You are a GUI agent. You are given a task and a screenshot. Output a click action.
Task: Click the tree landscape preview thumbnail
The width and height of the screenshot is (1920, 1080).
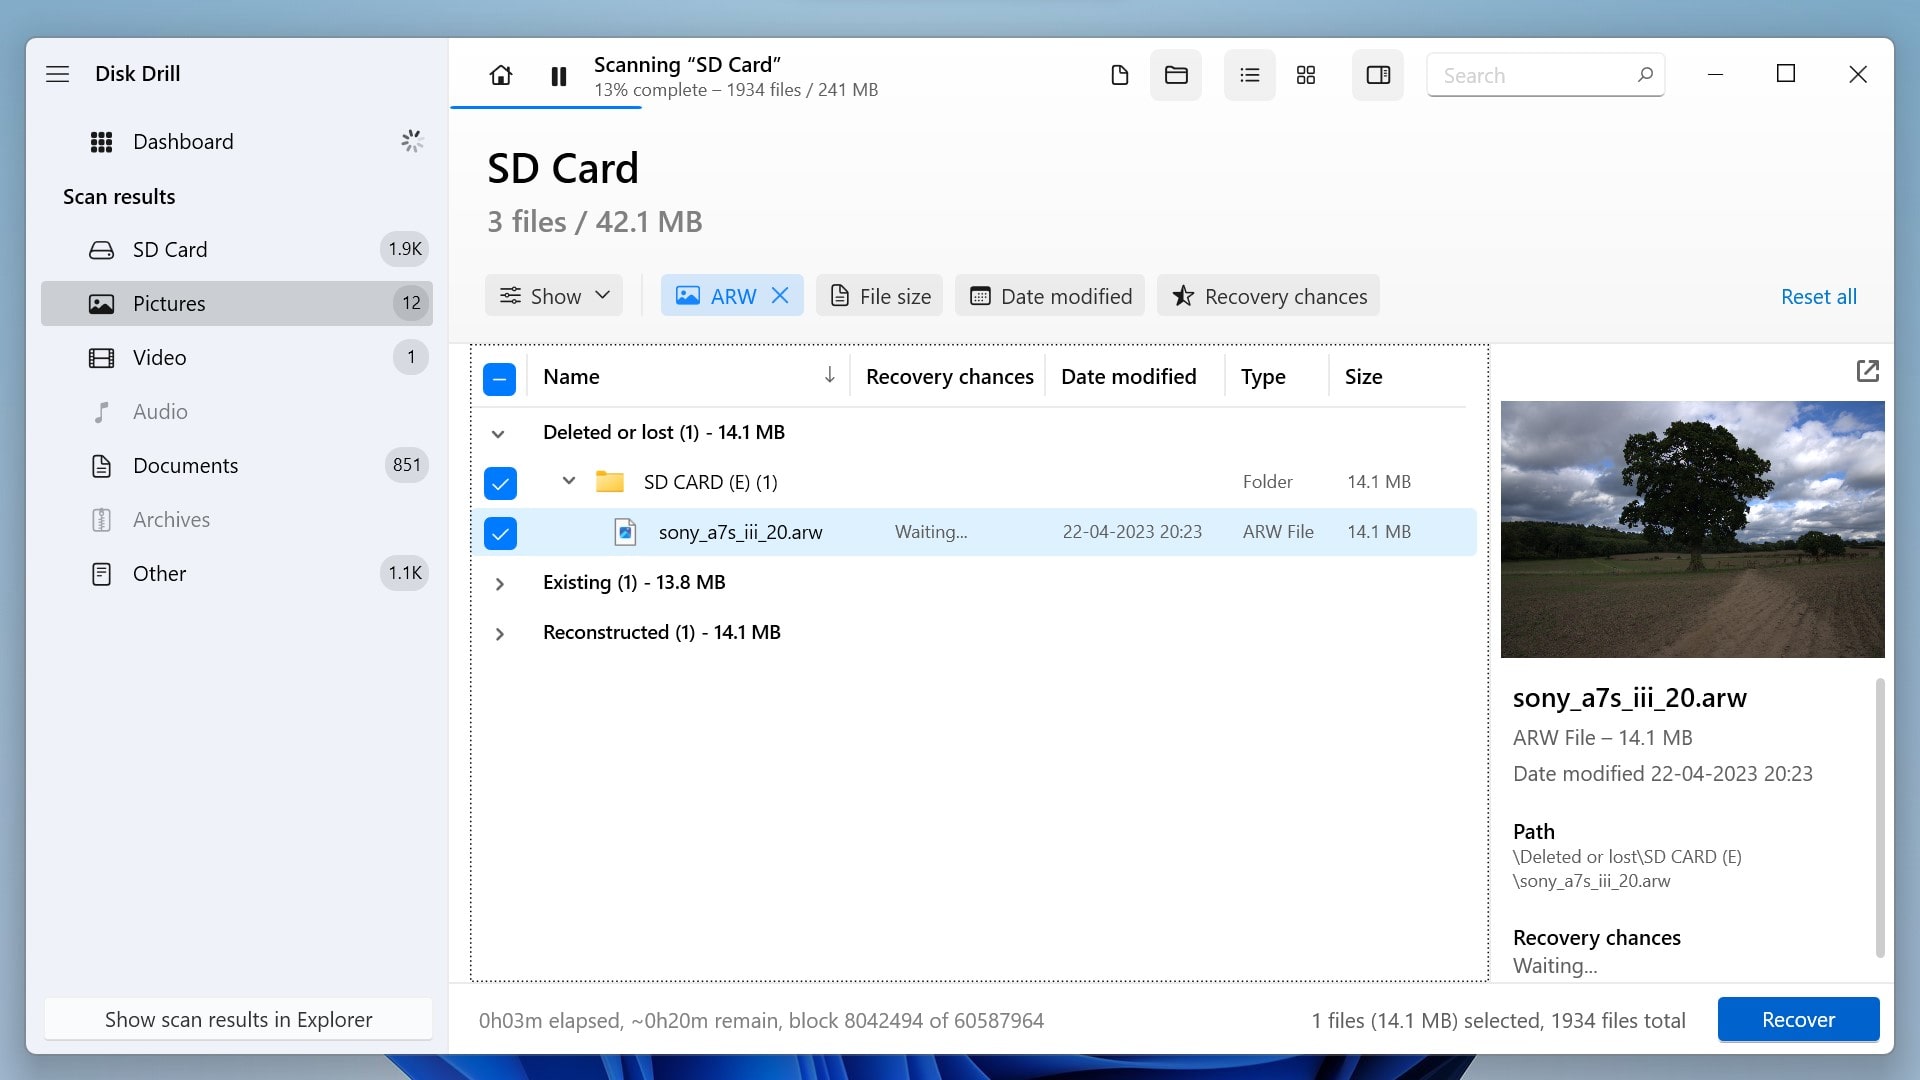(1692, 529)
